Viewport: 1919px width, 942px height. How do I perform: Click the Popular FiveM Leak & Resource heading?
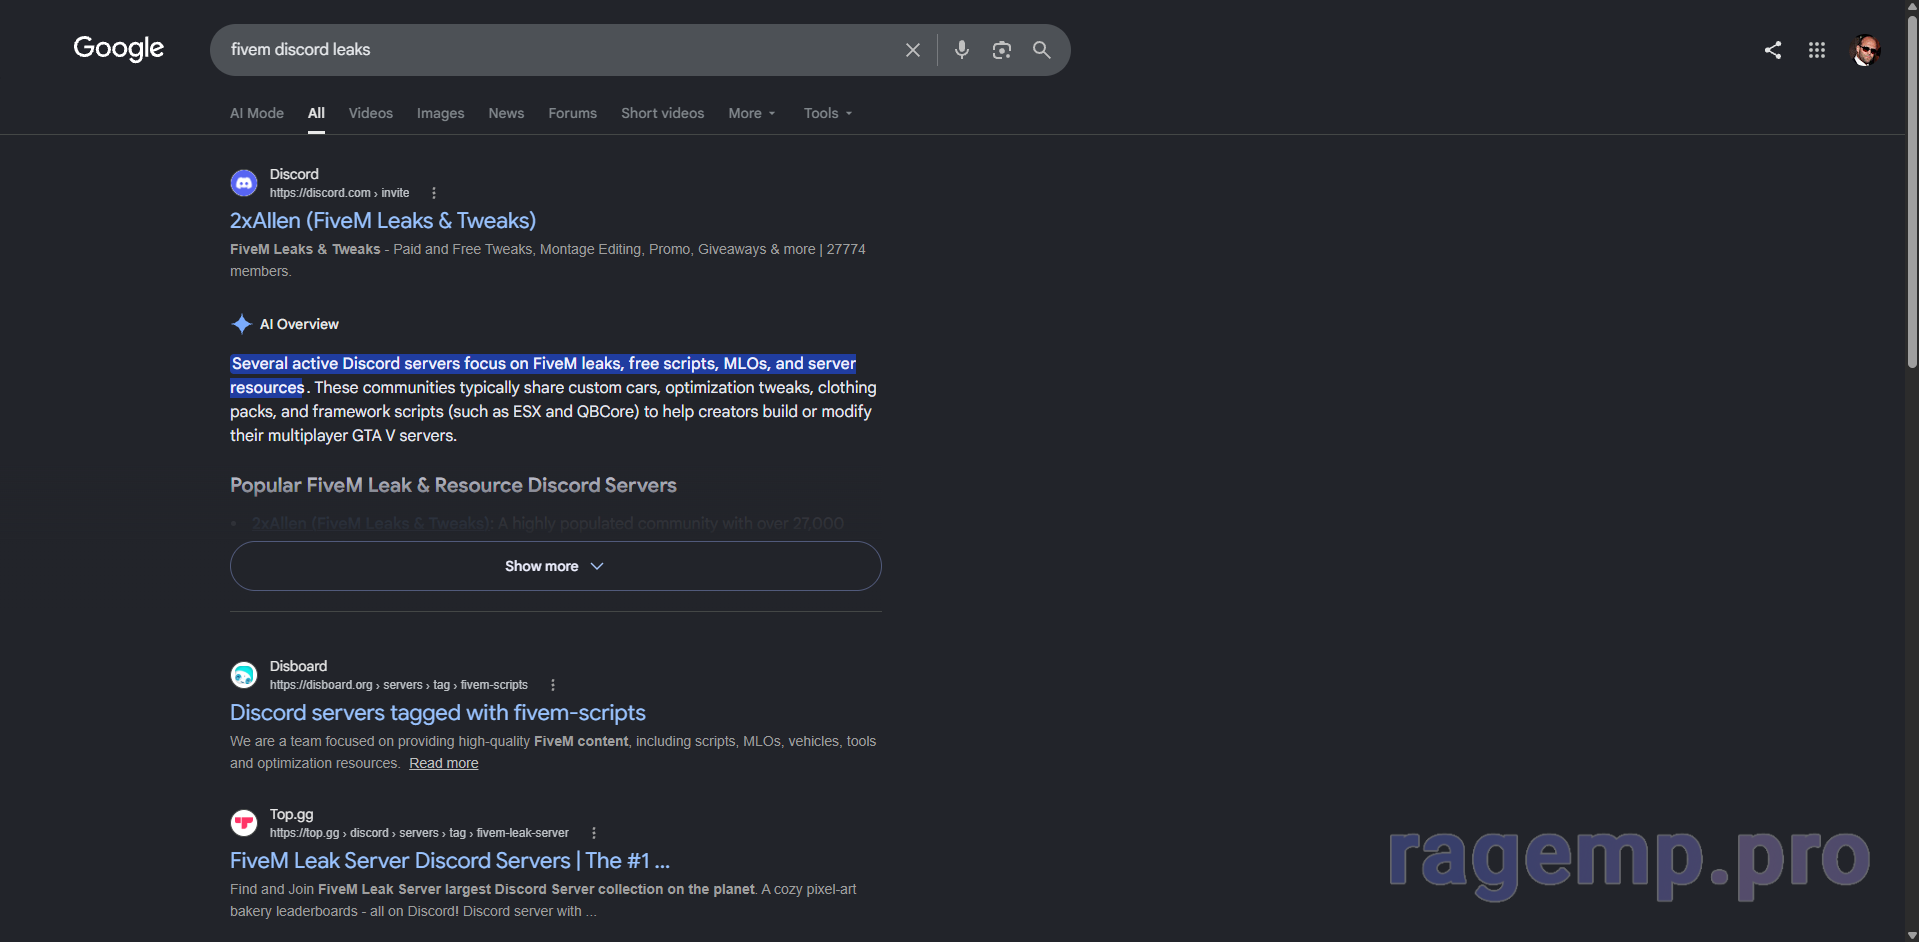coord(453,485)
